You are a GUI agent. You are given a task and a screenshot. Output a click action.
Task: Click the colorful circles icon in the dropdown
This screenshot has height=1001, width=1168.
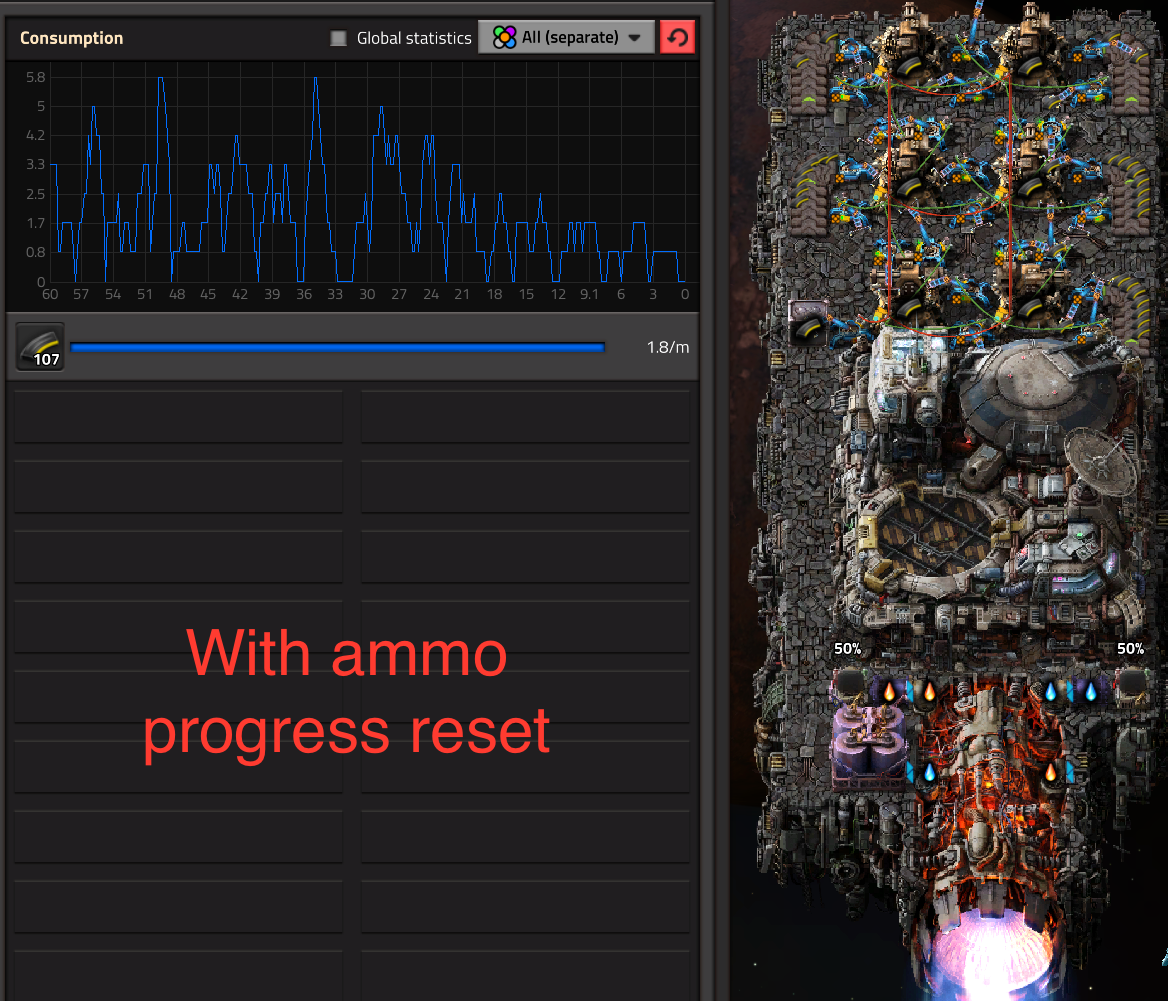click(x=504, y=37)
